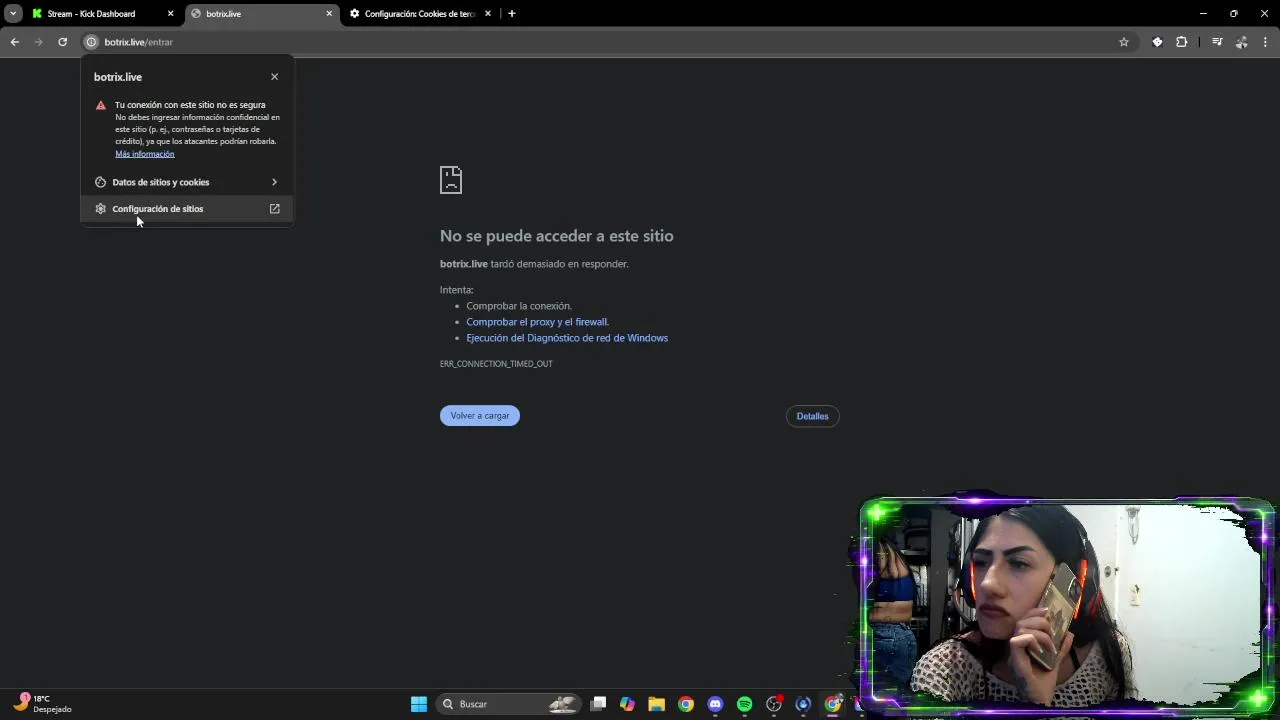Click the Detalles button

(x=812, y=416)
